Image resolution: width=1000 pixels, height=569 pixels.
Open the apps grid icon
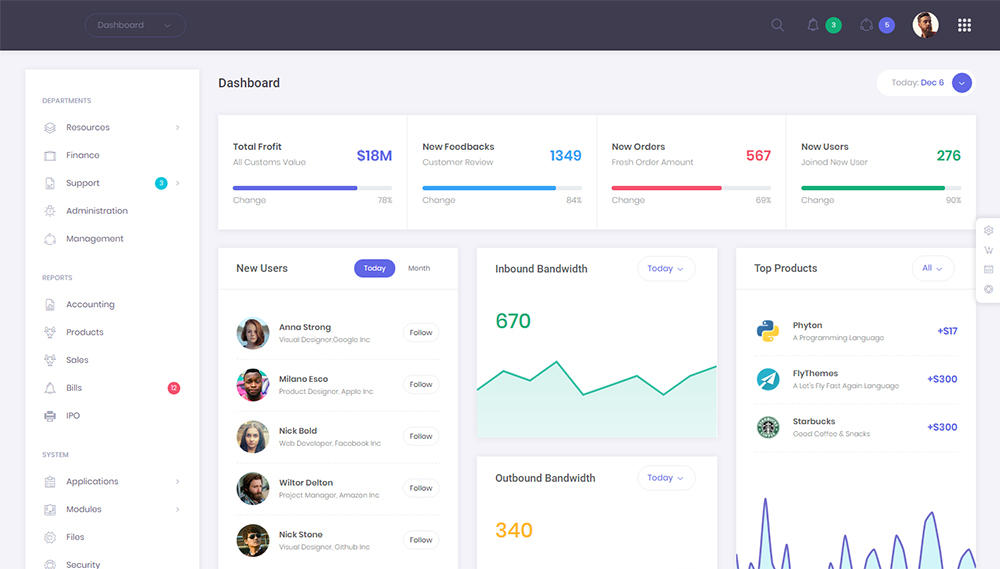click(964, 25)
